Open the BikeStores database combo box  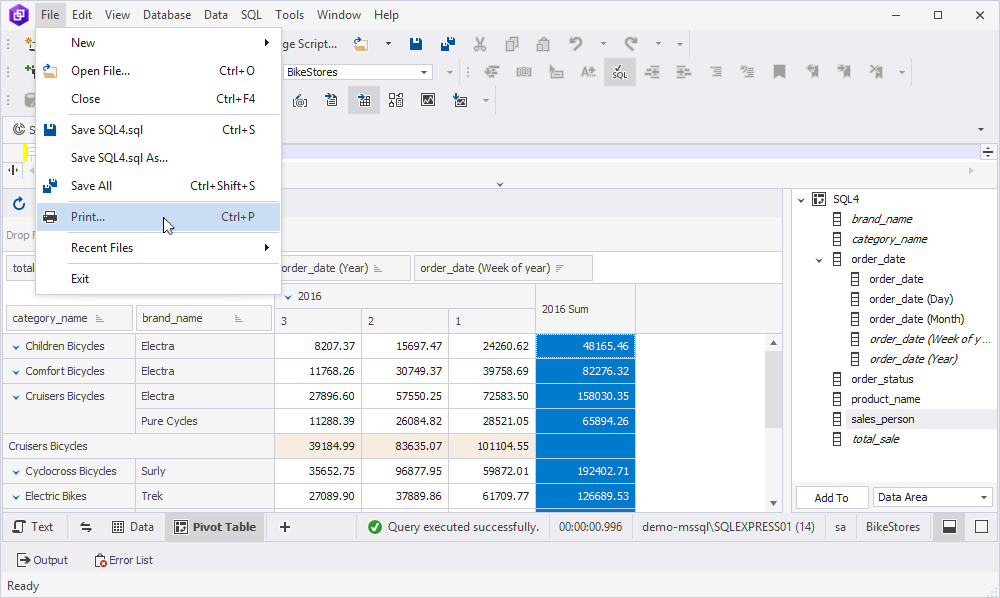(358, 72)
